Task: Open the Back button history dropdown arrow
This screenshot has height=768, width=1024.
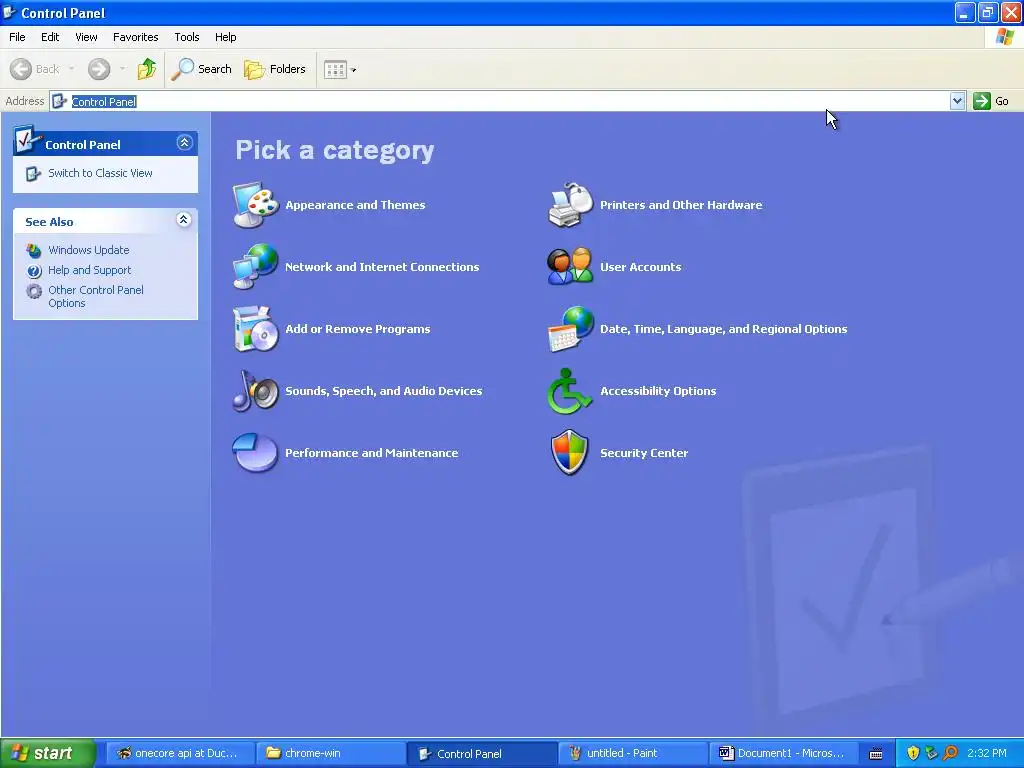Action: point(71,69)
